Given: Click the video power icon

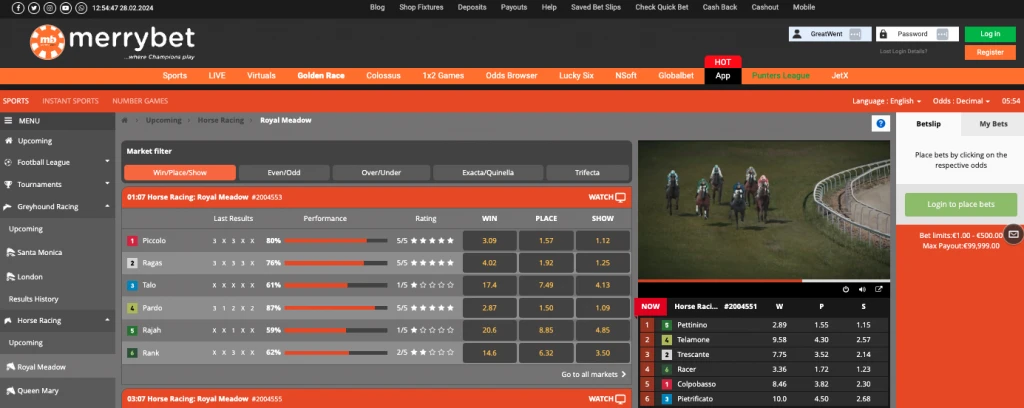Looking at the screenshot, I should [x=845, y=289].
